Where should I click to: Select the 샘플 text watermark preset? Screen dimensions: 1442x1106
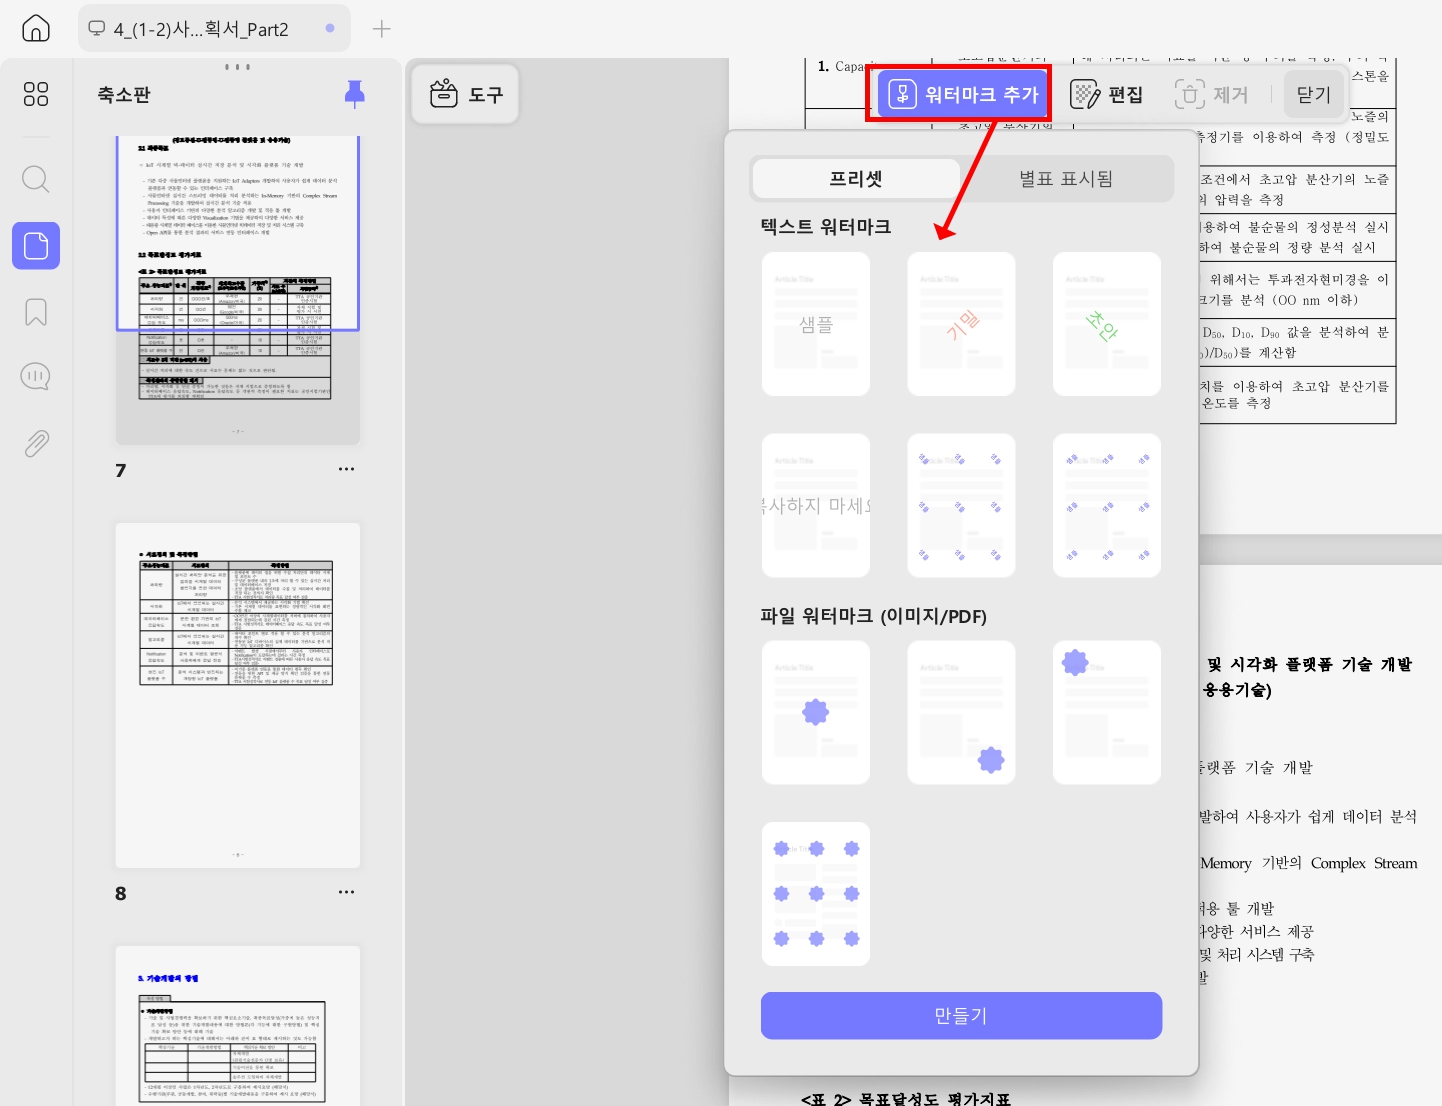[816, 324]
